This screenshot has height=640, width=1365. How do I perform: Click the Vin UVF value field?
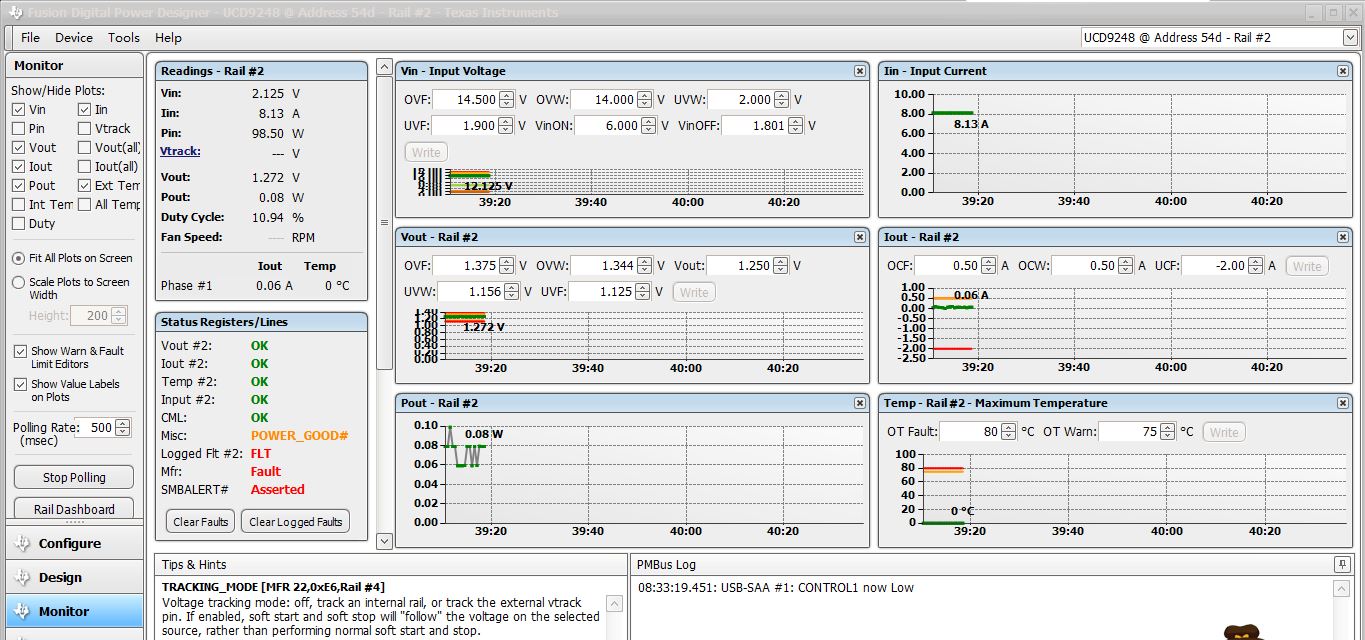click(467, 126)
